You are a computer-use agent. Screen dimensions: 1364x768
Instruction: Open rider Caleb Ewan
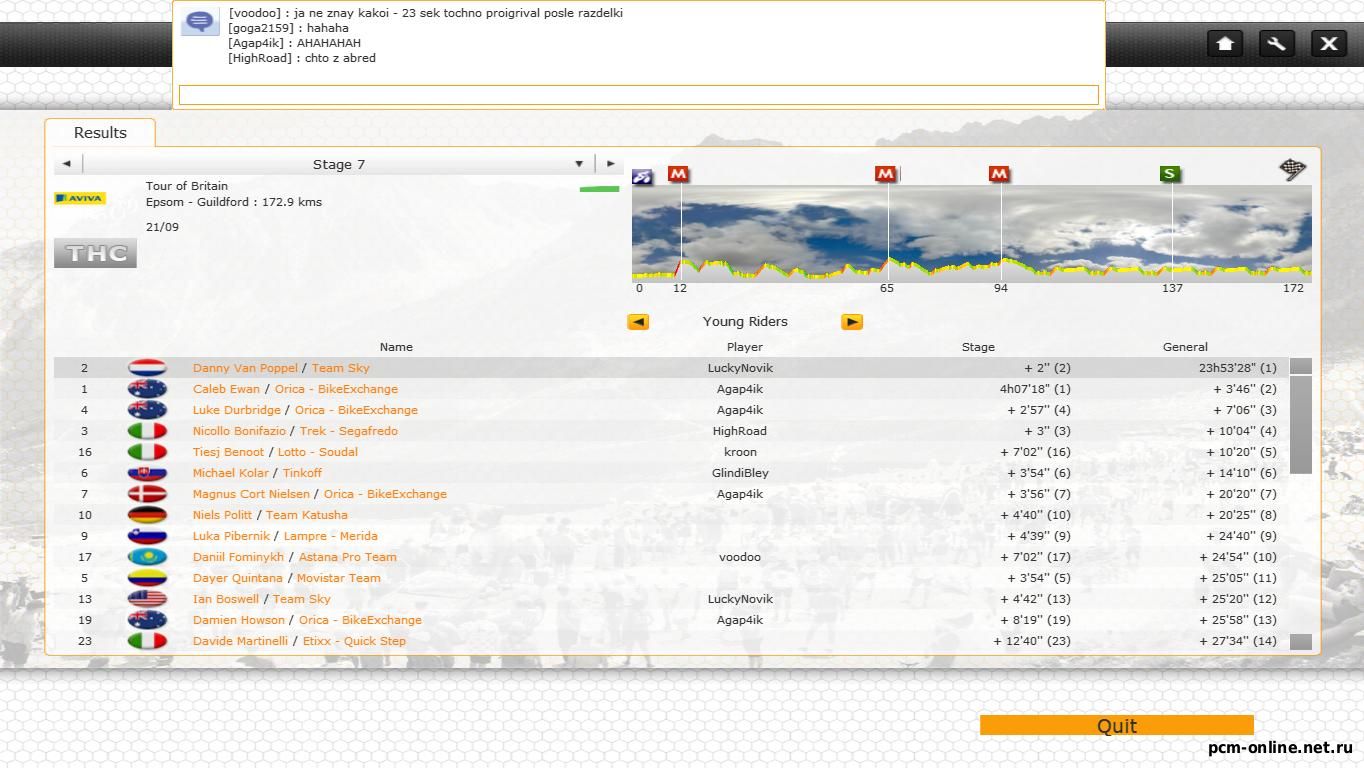click(226, 389)
